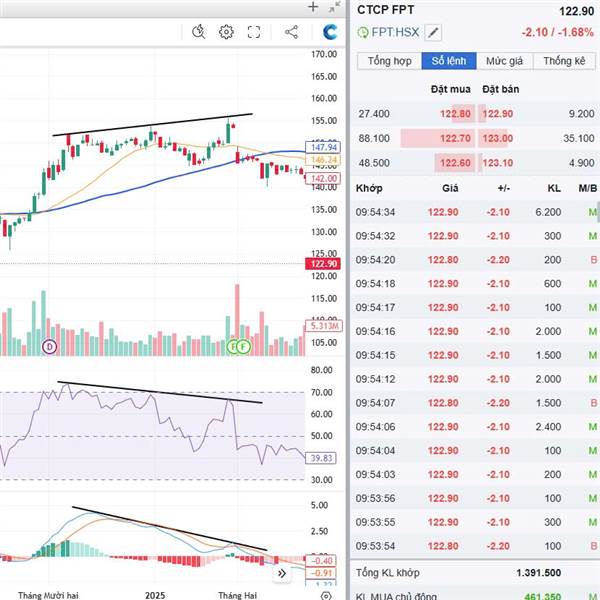Click the Đặt mua column header
This screenshot has width=600, height=600.
click(450, 89)
